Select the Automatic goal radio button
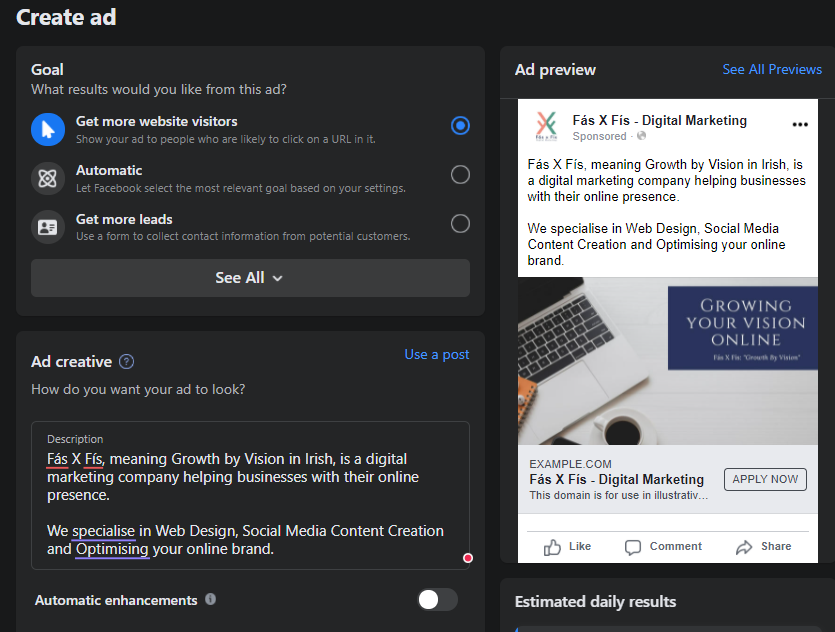835x632 pixels. point(460,175)
